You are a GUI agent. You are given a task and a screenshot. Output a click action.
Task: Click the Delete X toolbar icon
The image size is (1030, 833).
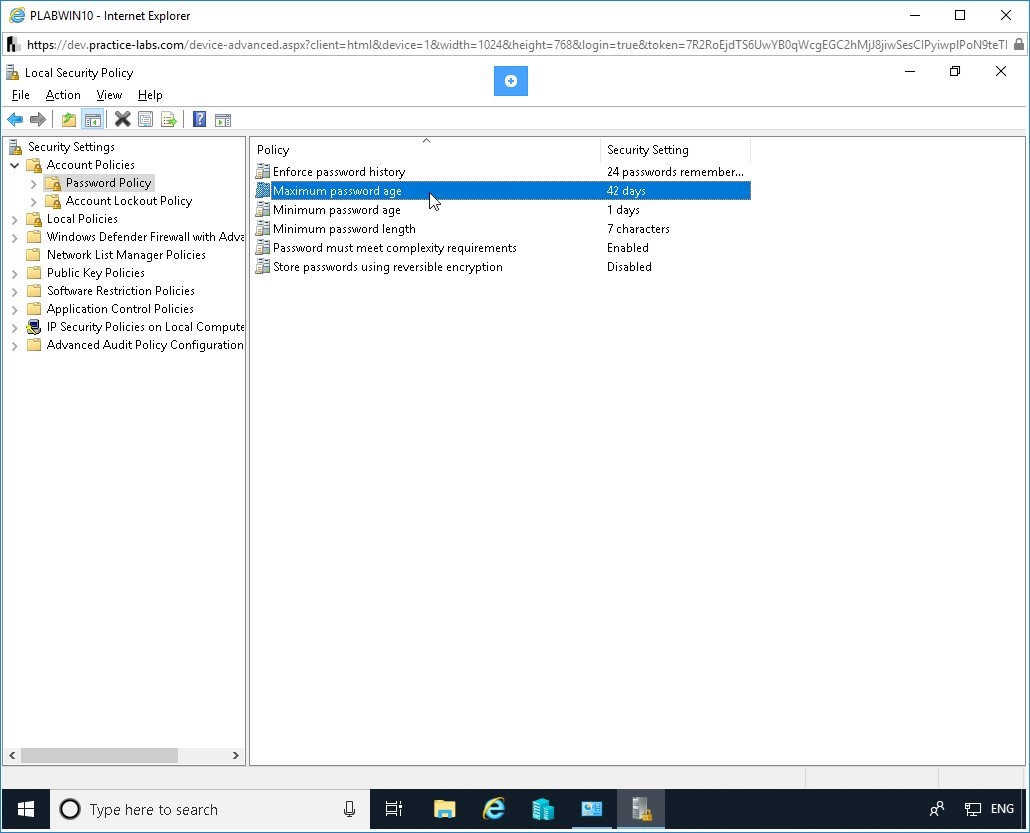coord(122,119)
